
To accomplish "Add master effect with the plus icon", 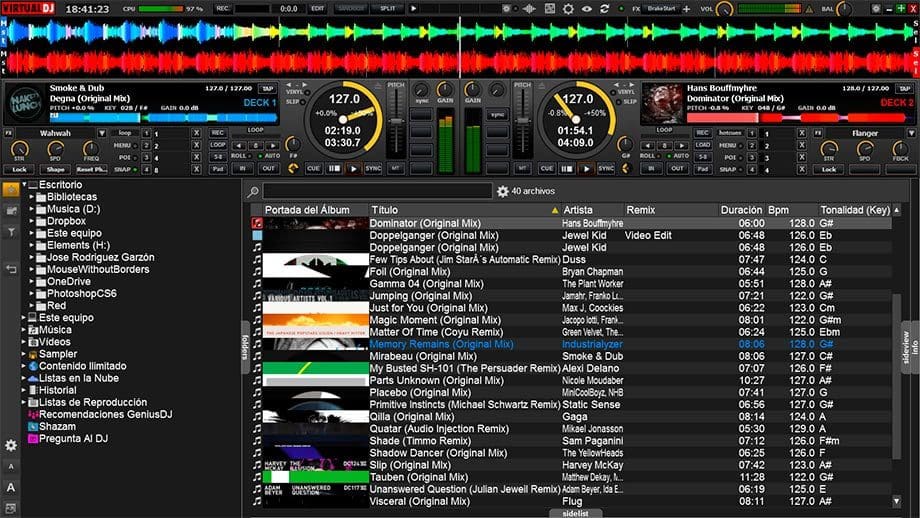I will pyautogui.click(x=686, y=9).
